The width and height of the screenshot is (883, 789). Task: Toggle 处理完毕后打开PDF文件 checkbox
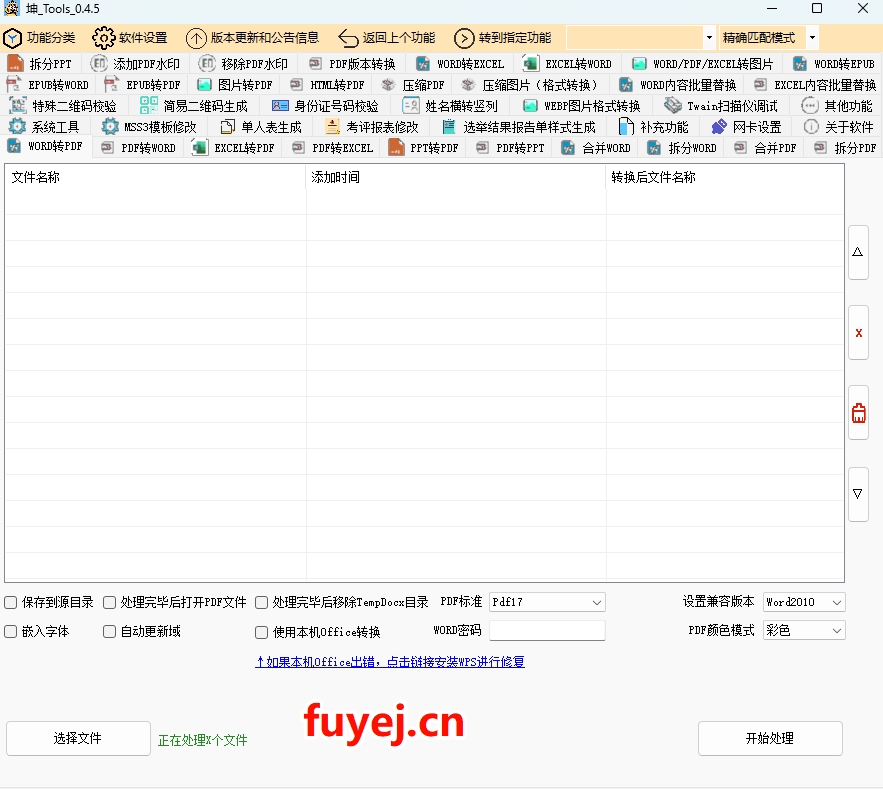pyautogui.click(x=109, y=603)
